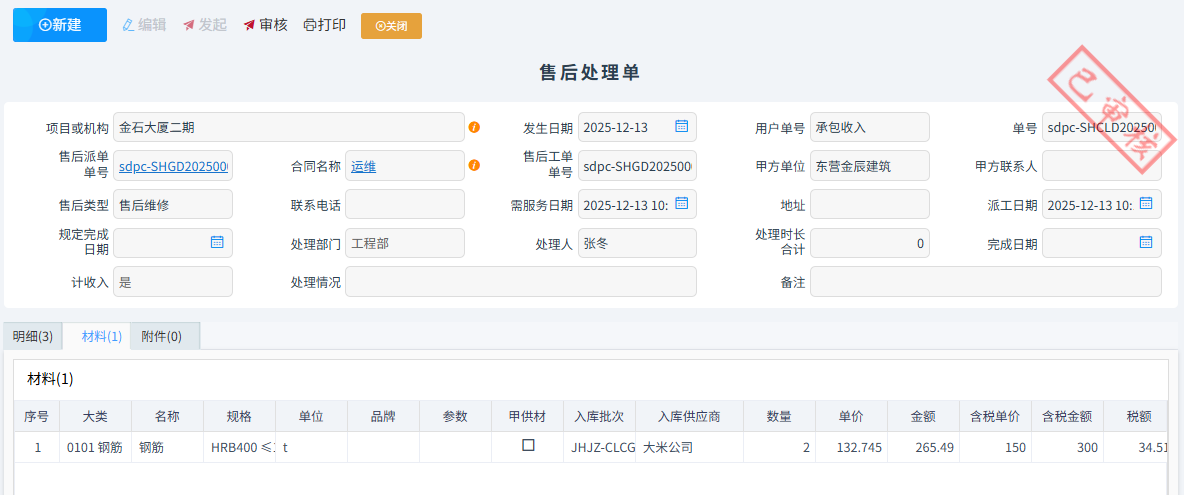Click the 发起 send toolbar item
1184x495 pixels.
point(205,25)
